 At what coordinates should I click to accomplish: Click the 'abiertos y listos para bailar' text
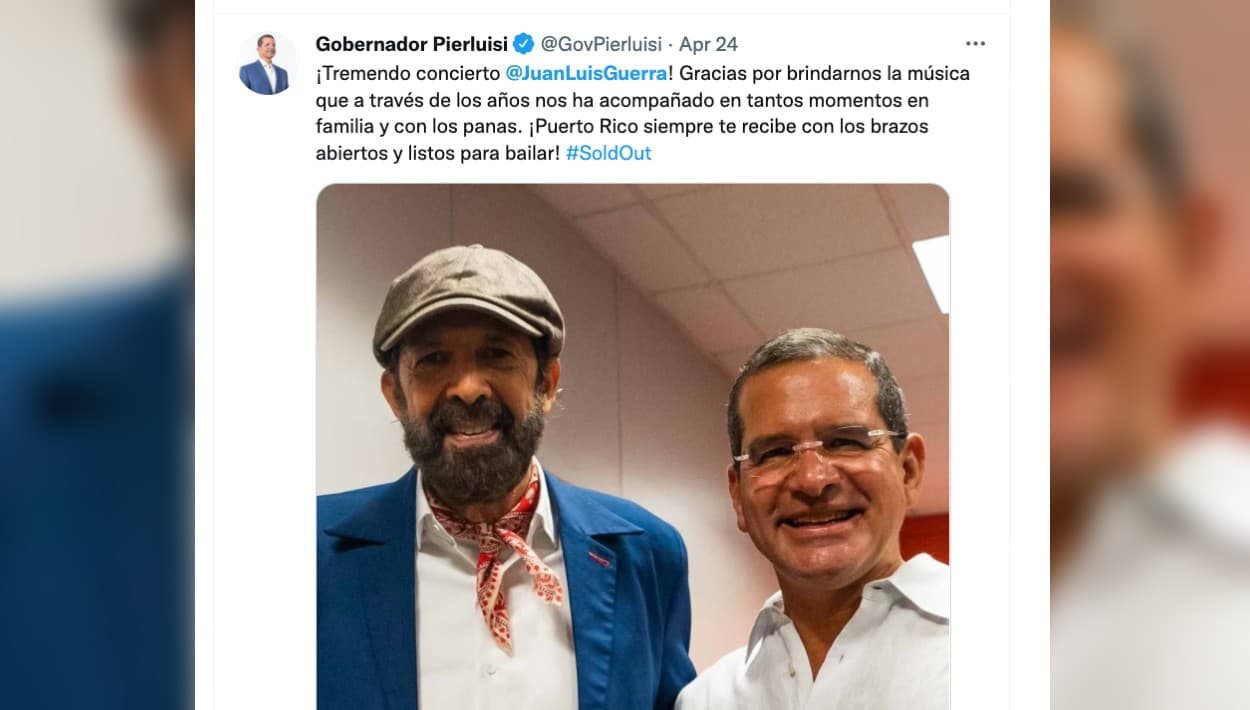coord(436,154)
